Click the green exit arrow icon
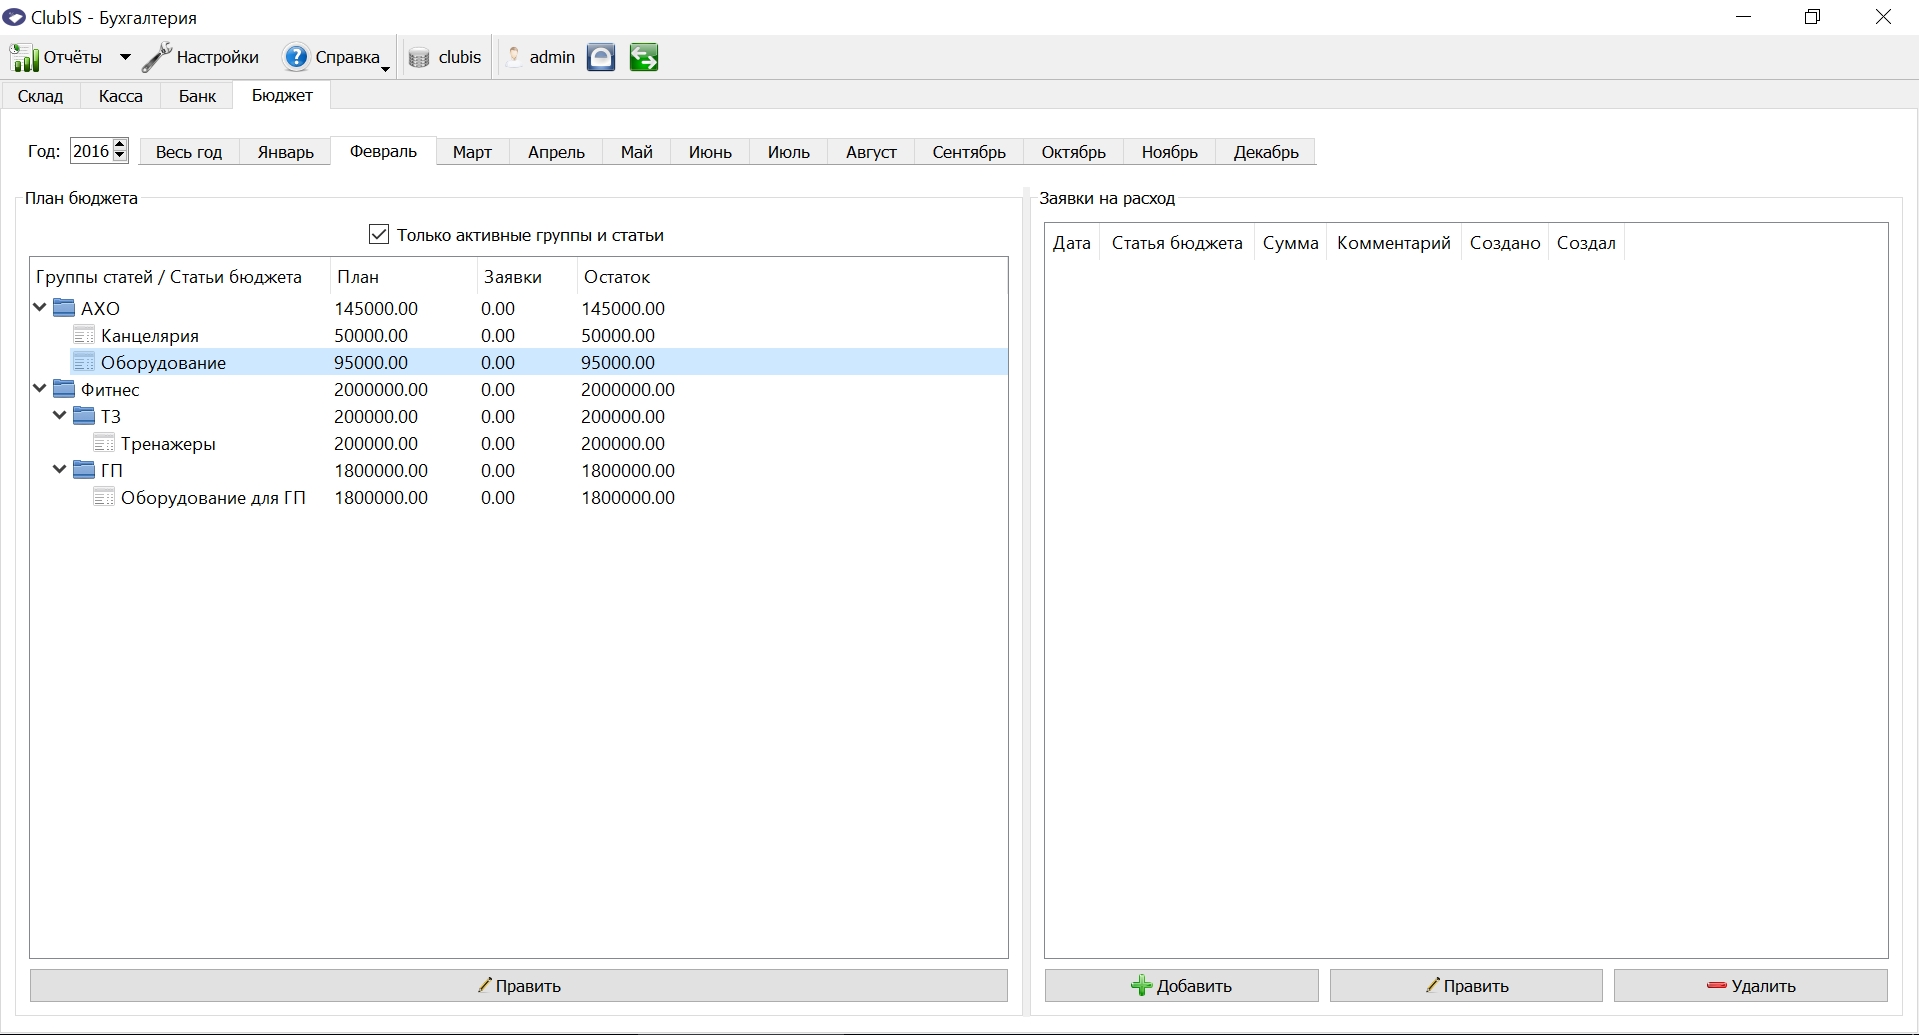Image resolution: width=1919 pixels, height=1035 pixels. 644,58
